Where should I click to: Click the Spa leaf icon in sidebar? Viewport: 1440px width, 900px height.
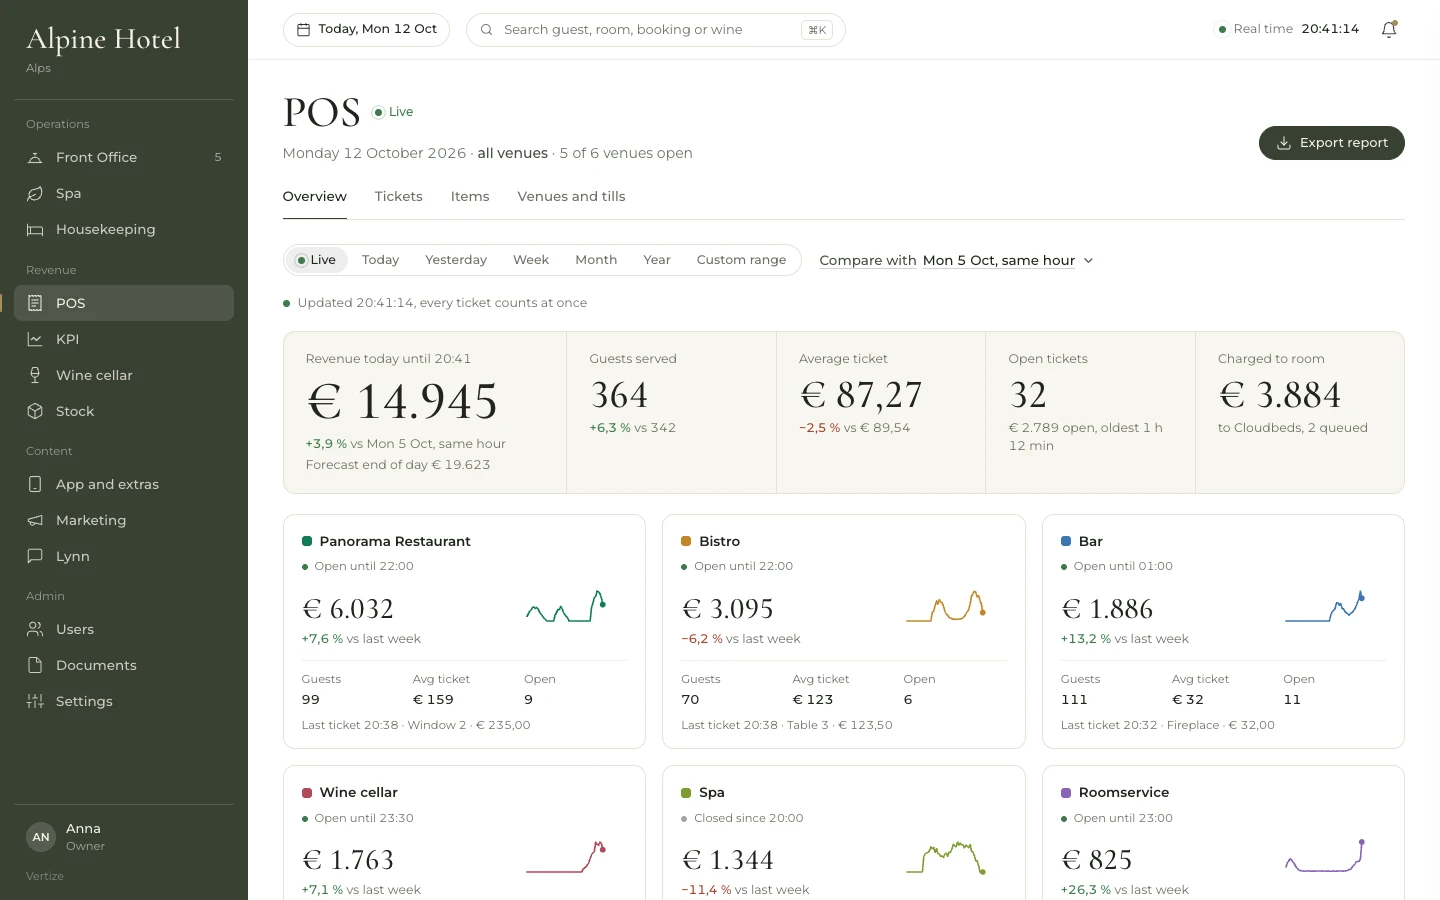click(x=35, y=193)
